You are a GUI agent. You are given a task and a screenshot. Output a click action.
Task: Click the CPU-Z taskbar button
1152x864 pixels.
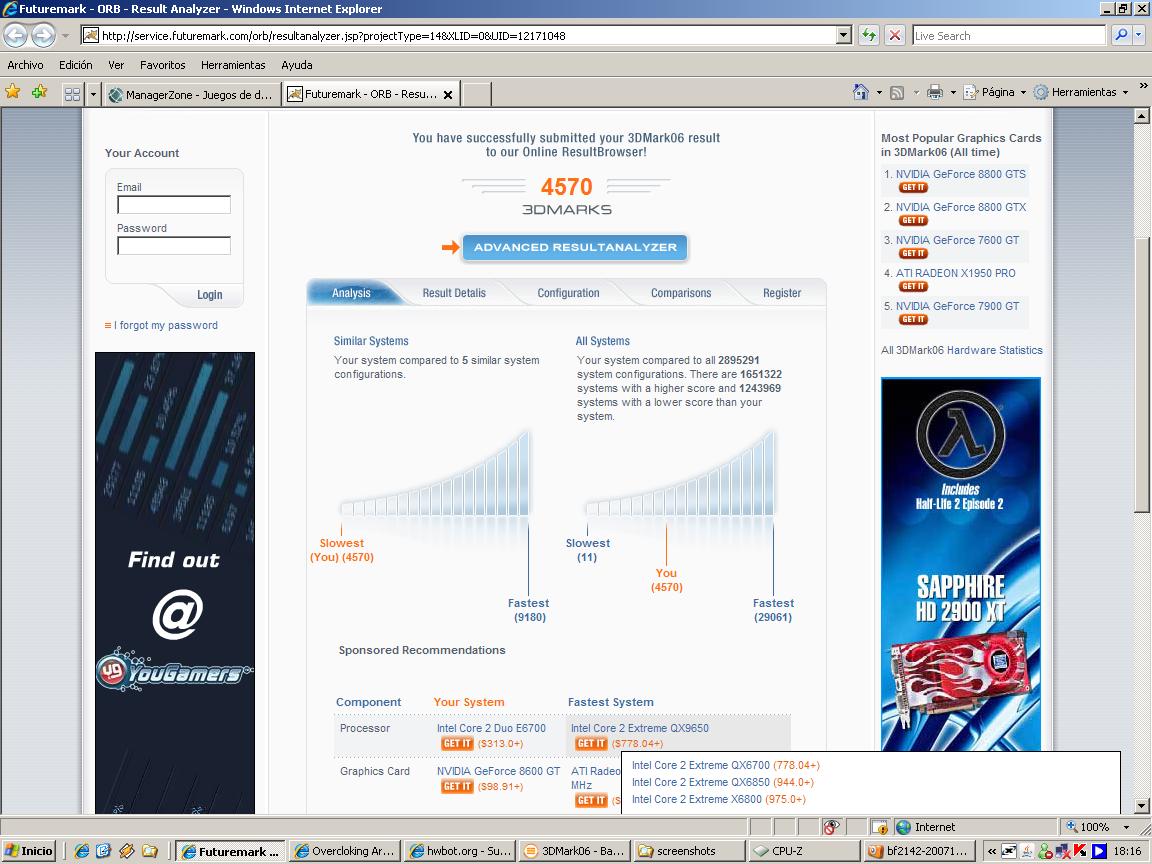click(804, 851)
